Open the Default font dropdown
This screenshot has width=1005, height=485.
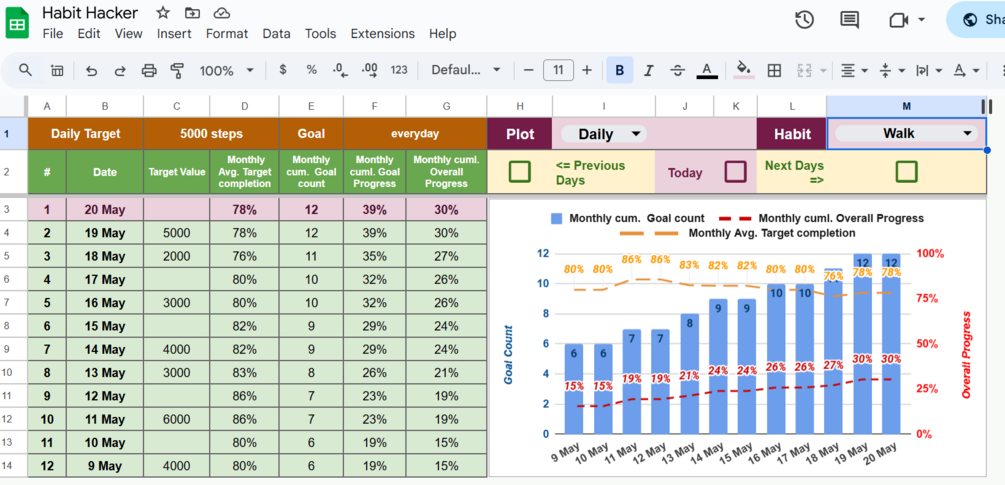tap(466, 70)
